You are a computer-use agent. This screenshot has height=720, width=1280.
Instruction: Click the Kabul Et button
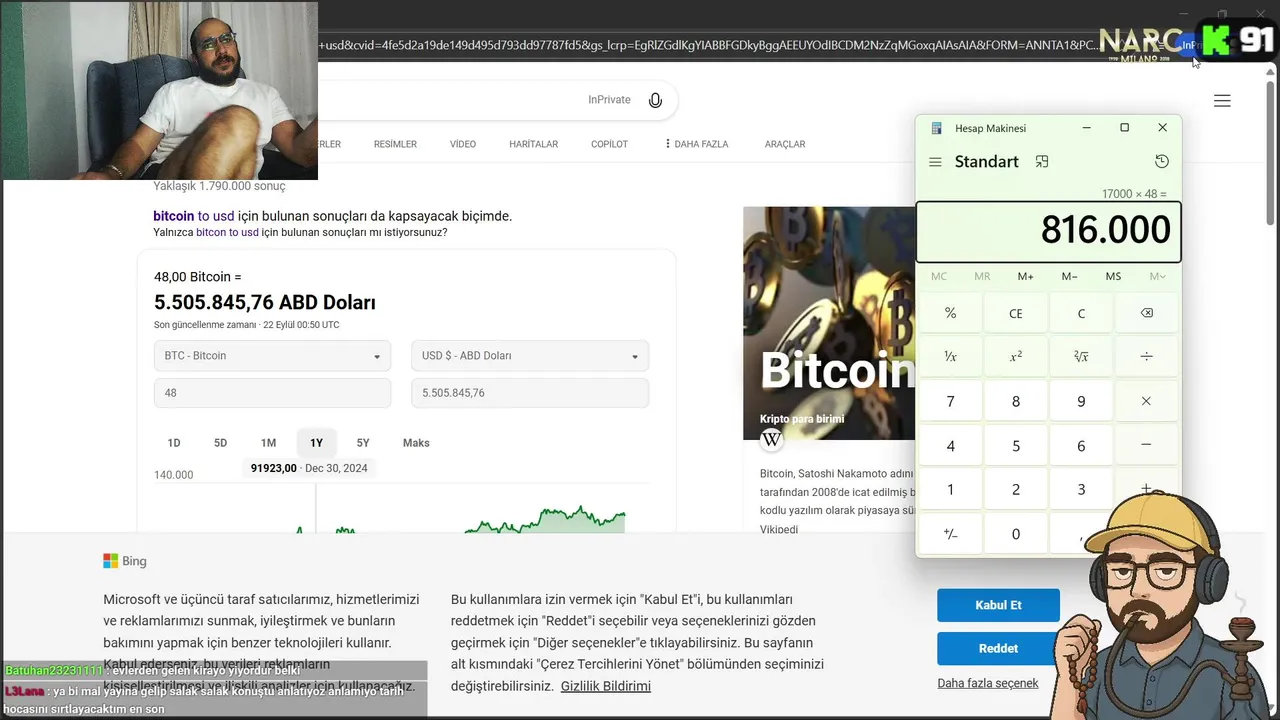998,605
